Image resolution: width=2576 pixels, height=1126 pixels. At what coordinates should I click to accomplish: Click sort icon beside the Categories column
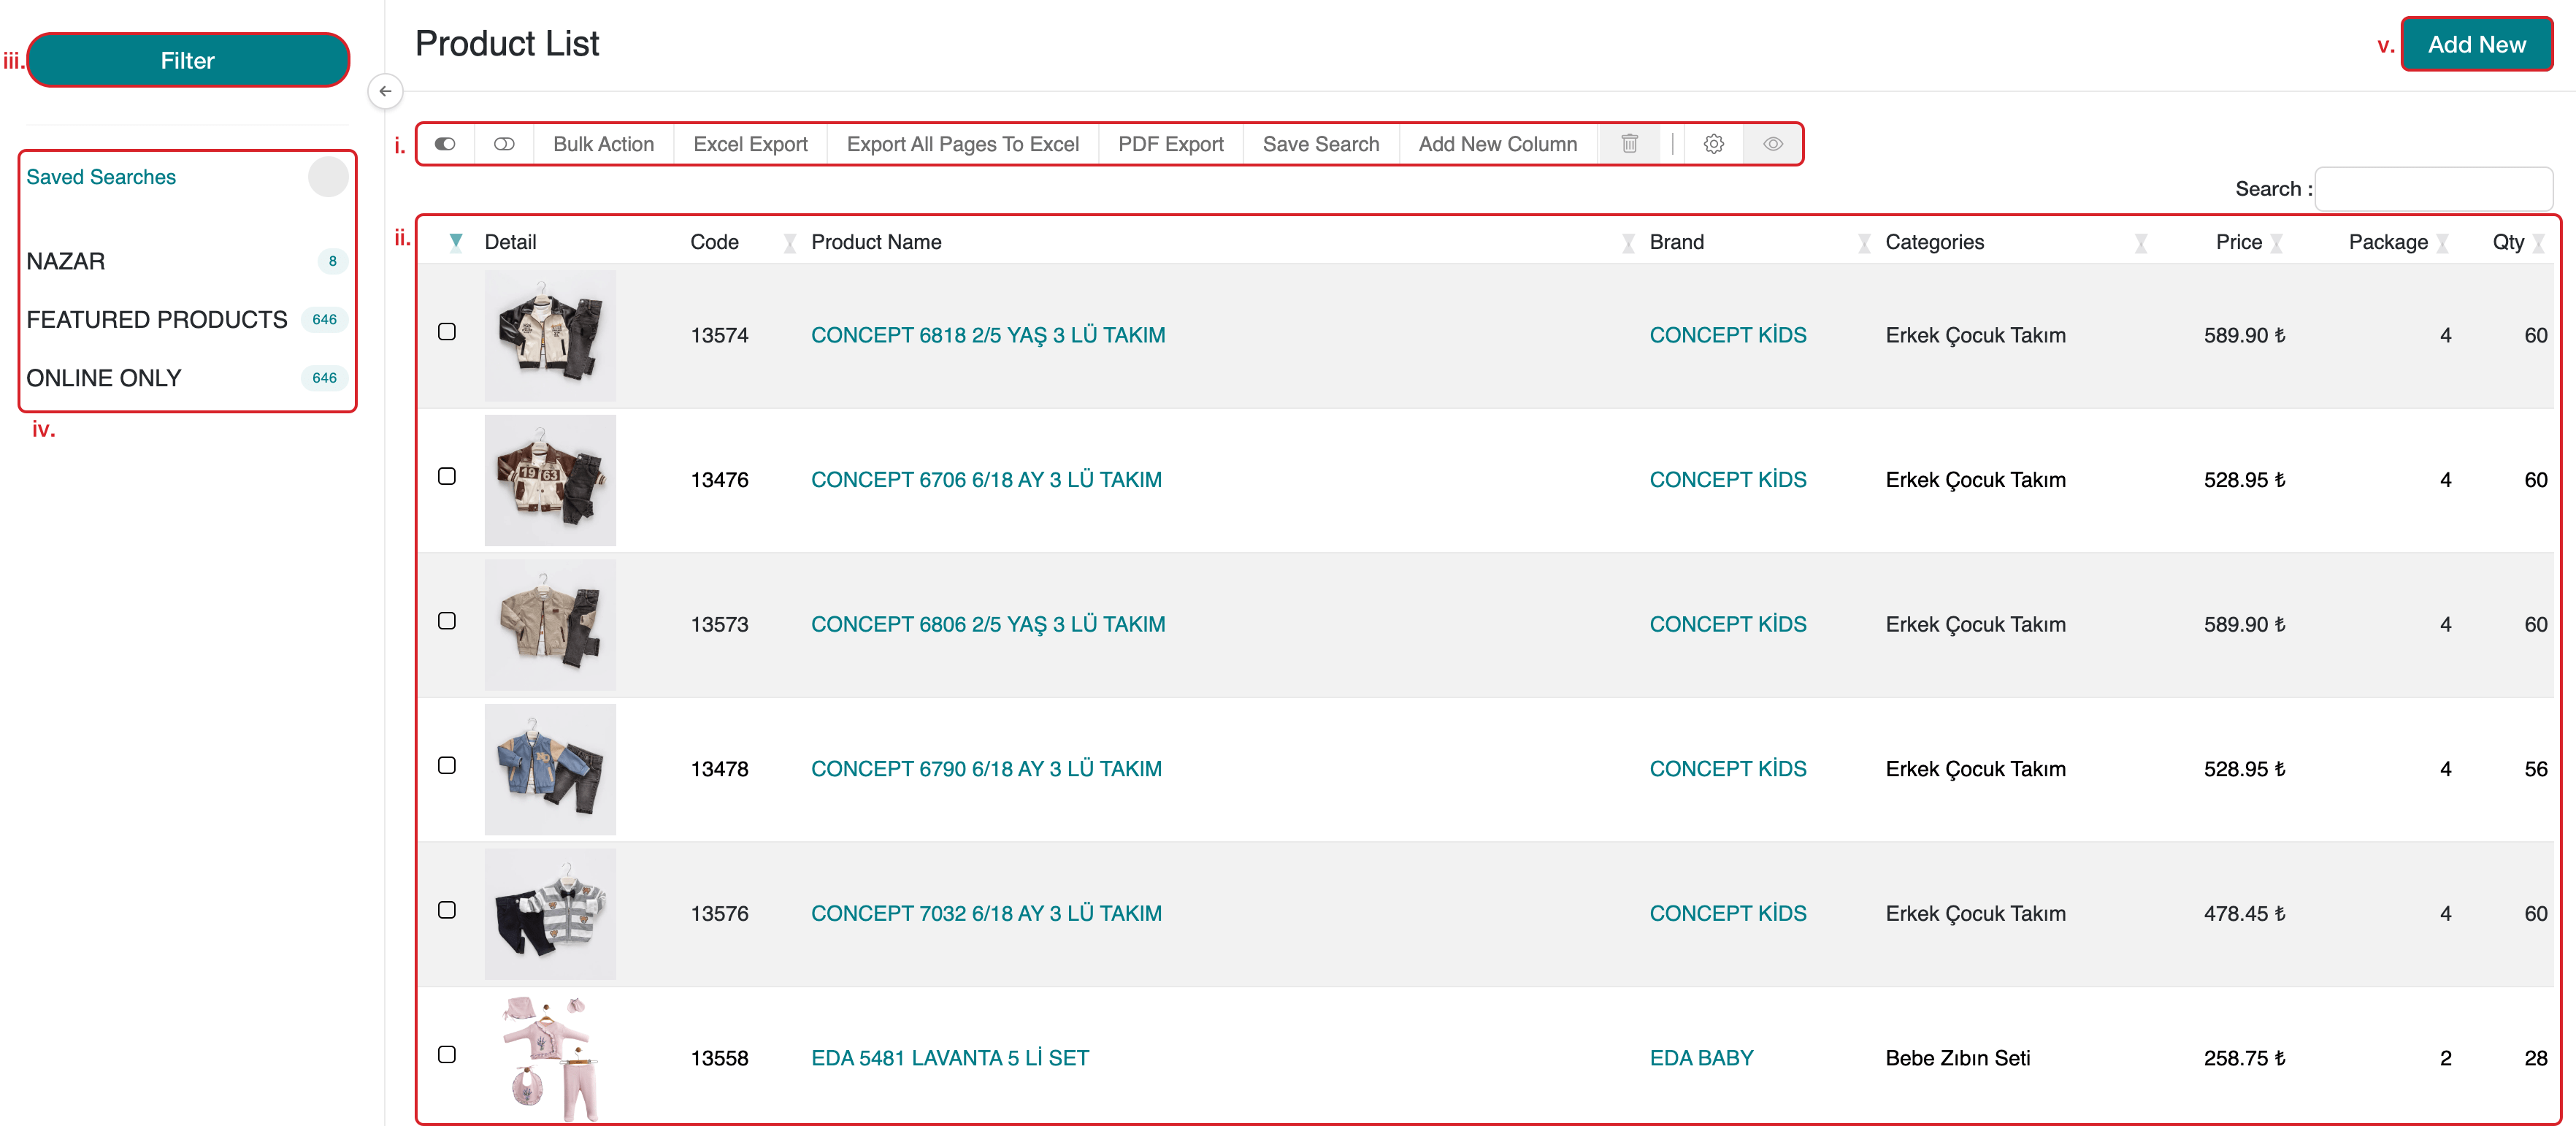pos(2140,243)
